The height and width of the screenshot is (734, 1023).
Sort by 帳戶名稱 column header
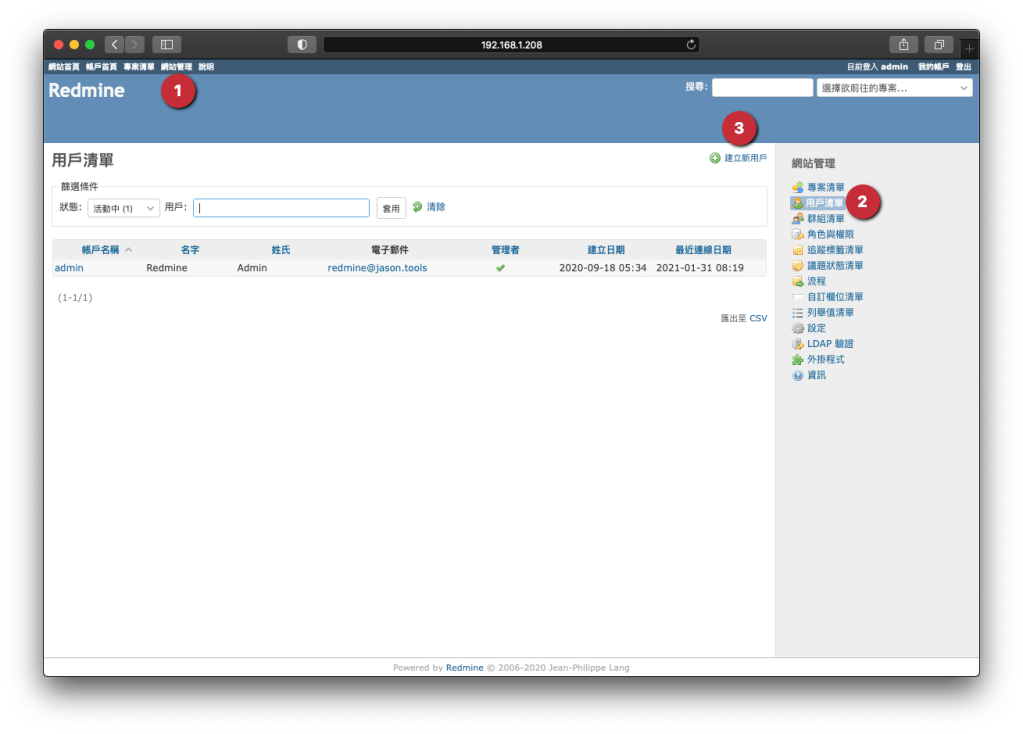(100, 250)
